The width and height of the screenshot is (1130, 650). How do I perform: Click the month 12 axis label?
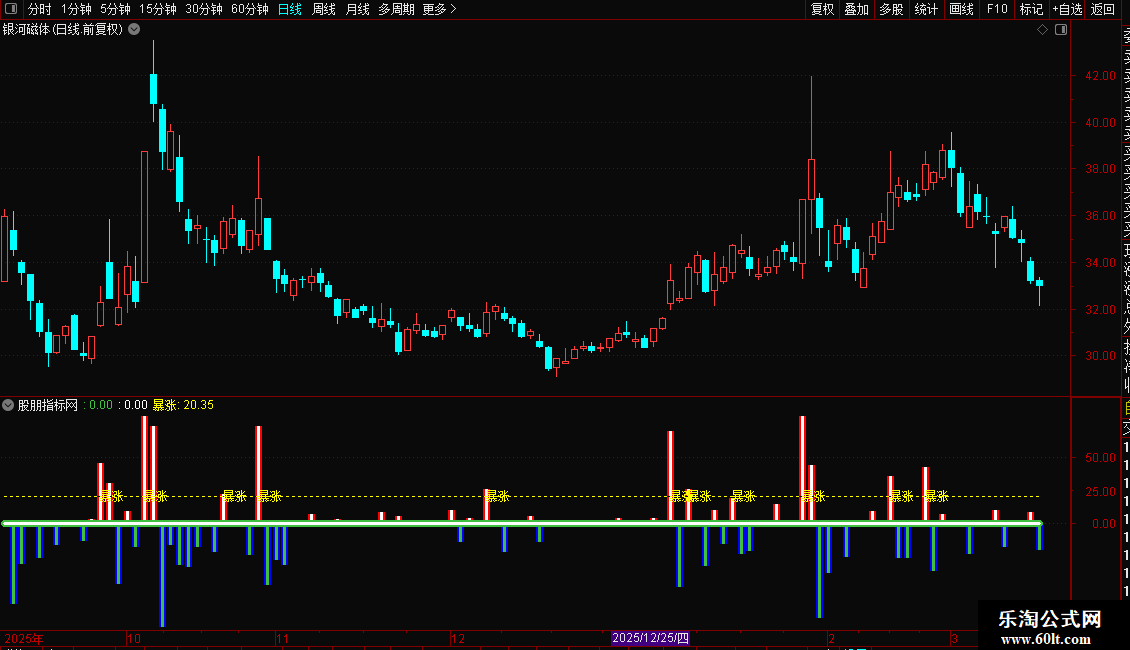(458, 638)
